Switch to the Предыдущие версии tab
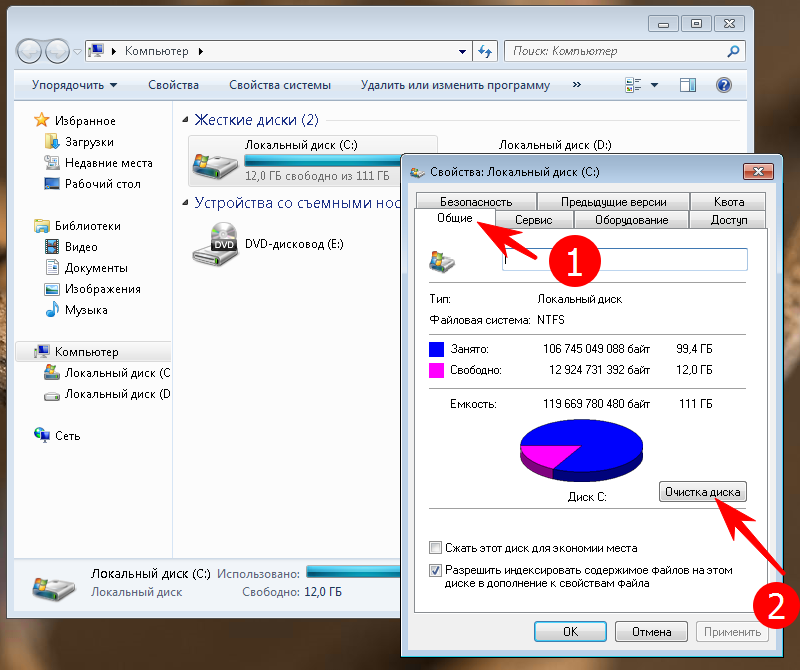Viewport: 800px width, 670px height. (x=613, y=202)
